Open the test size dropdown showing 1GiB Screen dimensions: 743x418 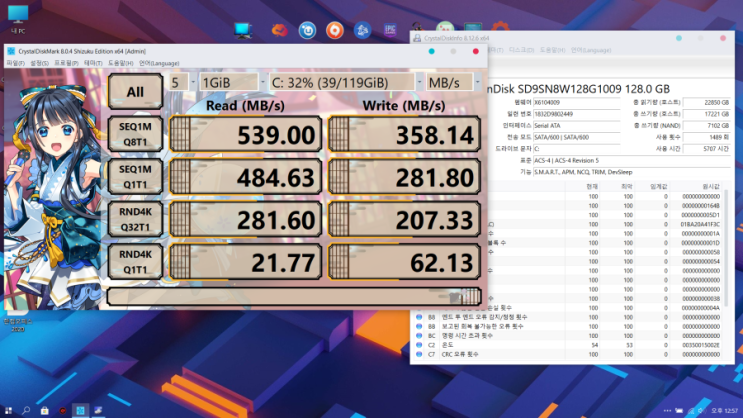click(233, 82)
